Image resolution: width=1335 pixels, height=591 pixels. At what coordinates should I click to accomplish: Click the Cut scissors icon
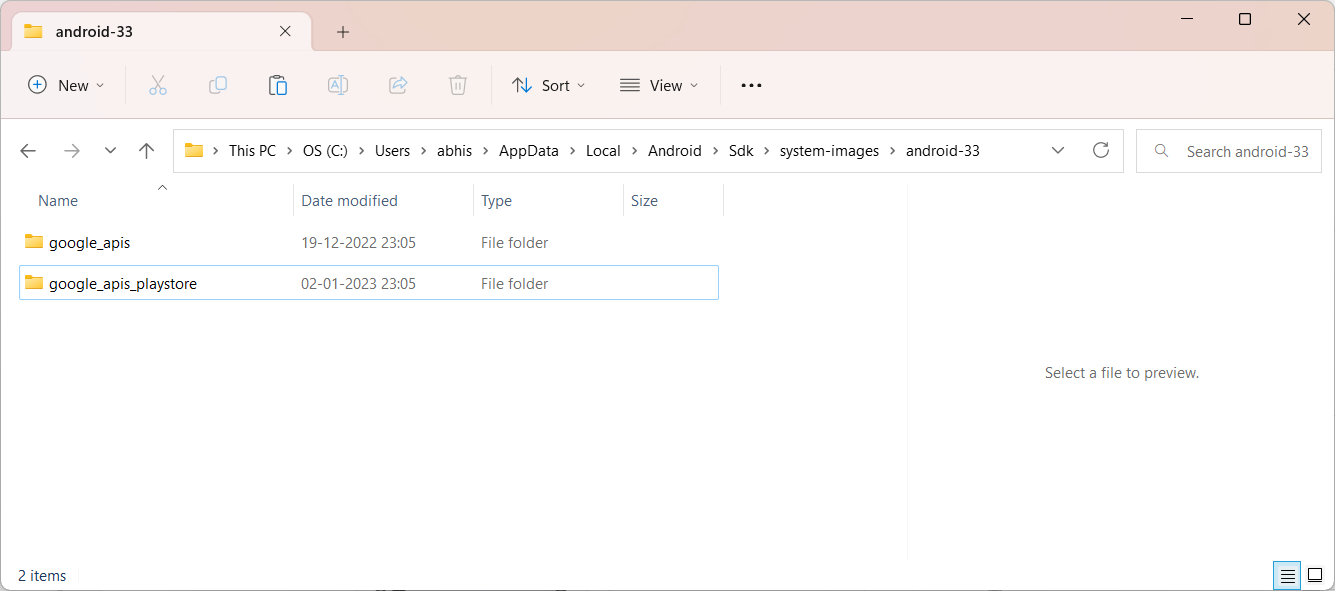click(x=157, y=86)
